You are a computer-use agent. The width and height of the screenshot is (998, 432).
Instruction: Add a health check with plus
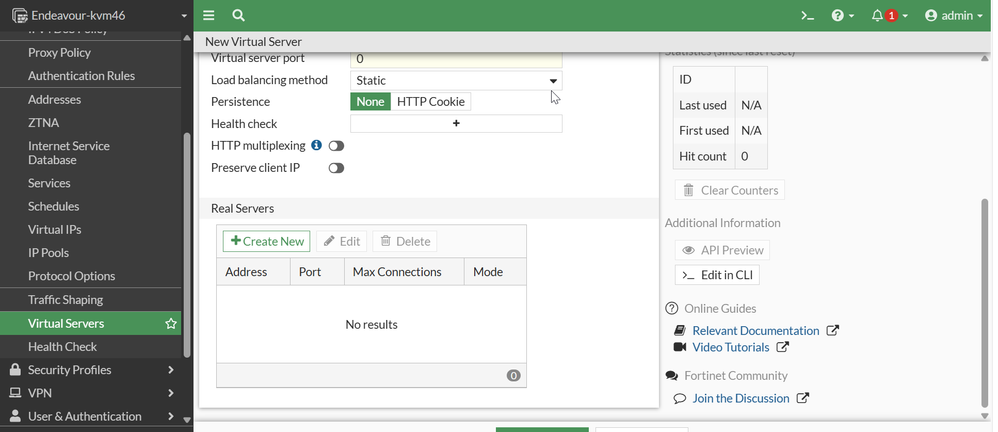pyautogui.click(x=456, y=124)
